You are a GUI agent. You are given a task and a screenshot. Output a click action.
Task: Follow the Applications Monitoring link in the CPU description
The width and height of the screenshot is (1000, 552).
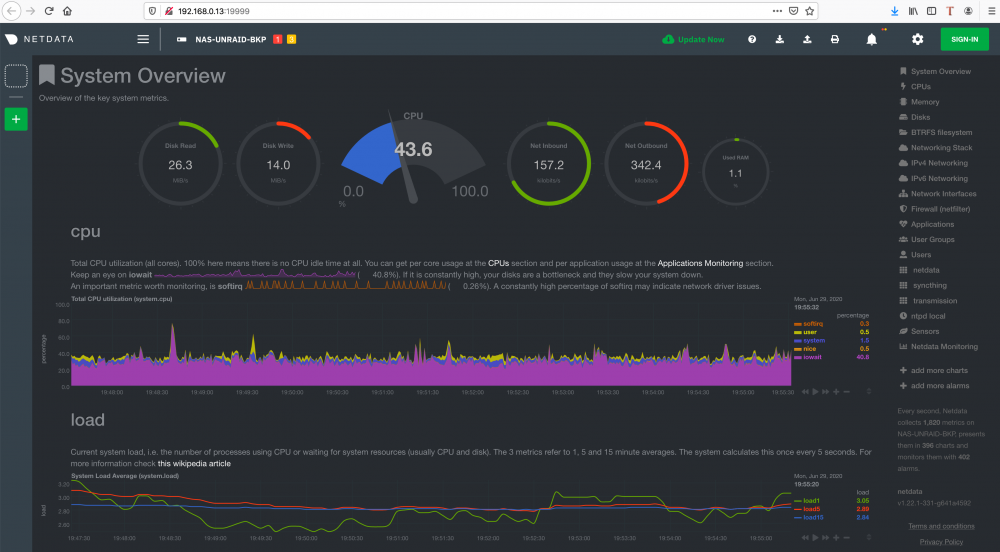(x=700, y=263)
